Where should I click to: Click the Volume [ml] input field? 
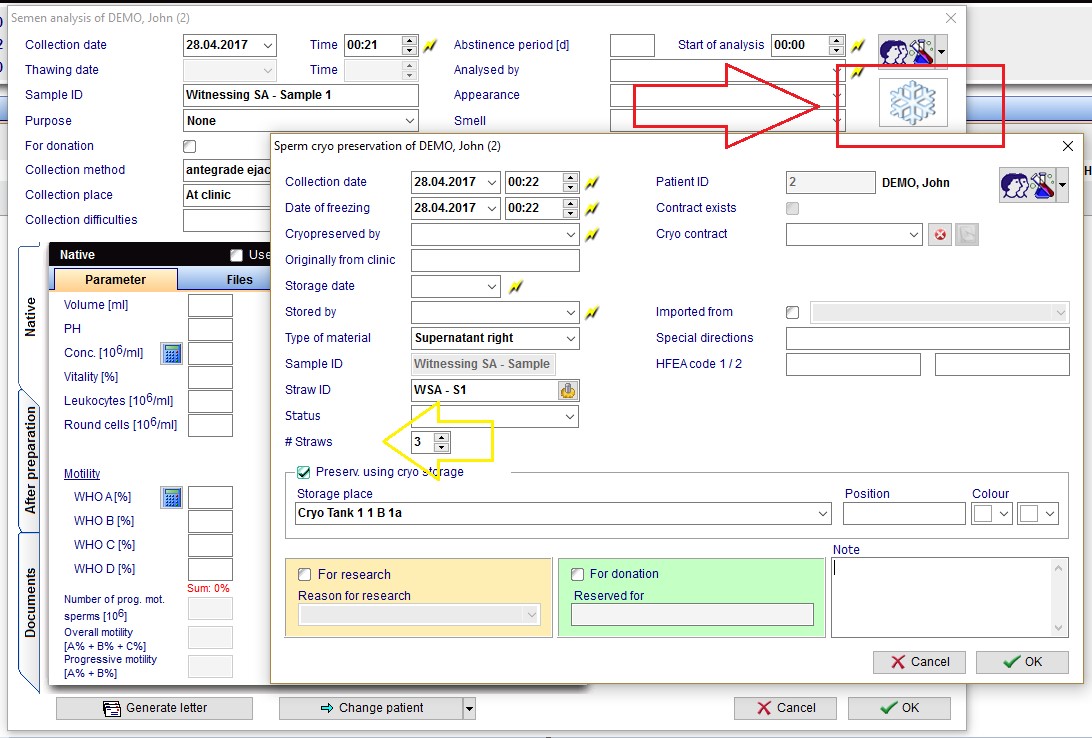(210, 306)
